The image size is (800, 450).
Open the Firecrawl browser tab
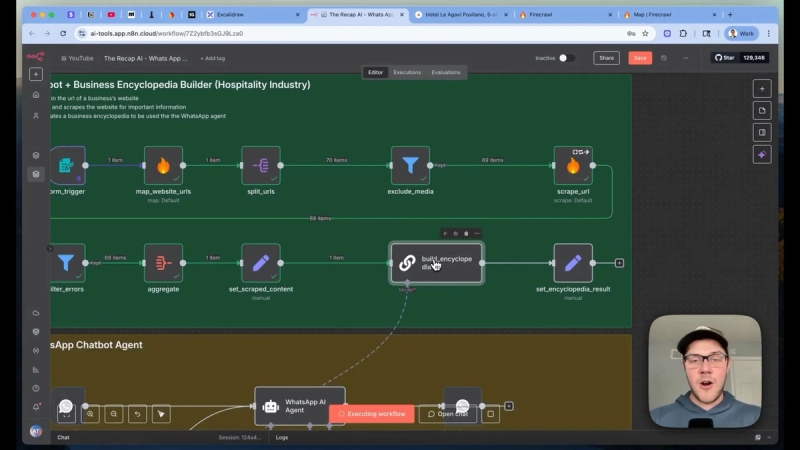(x=565, y=15)
